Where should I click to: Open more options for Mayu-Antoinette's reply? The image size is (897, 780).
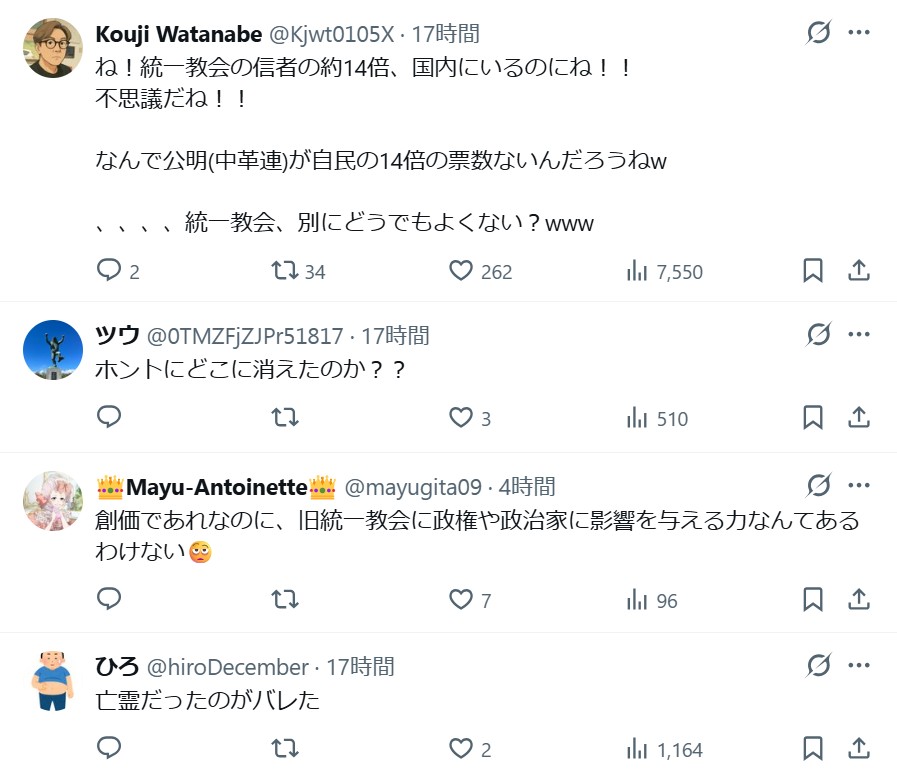pyautogui.click(x=859, y=486)
